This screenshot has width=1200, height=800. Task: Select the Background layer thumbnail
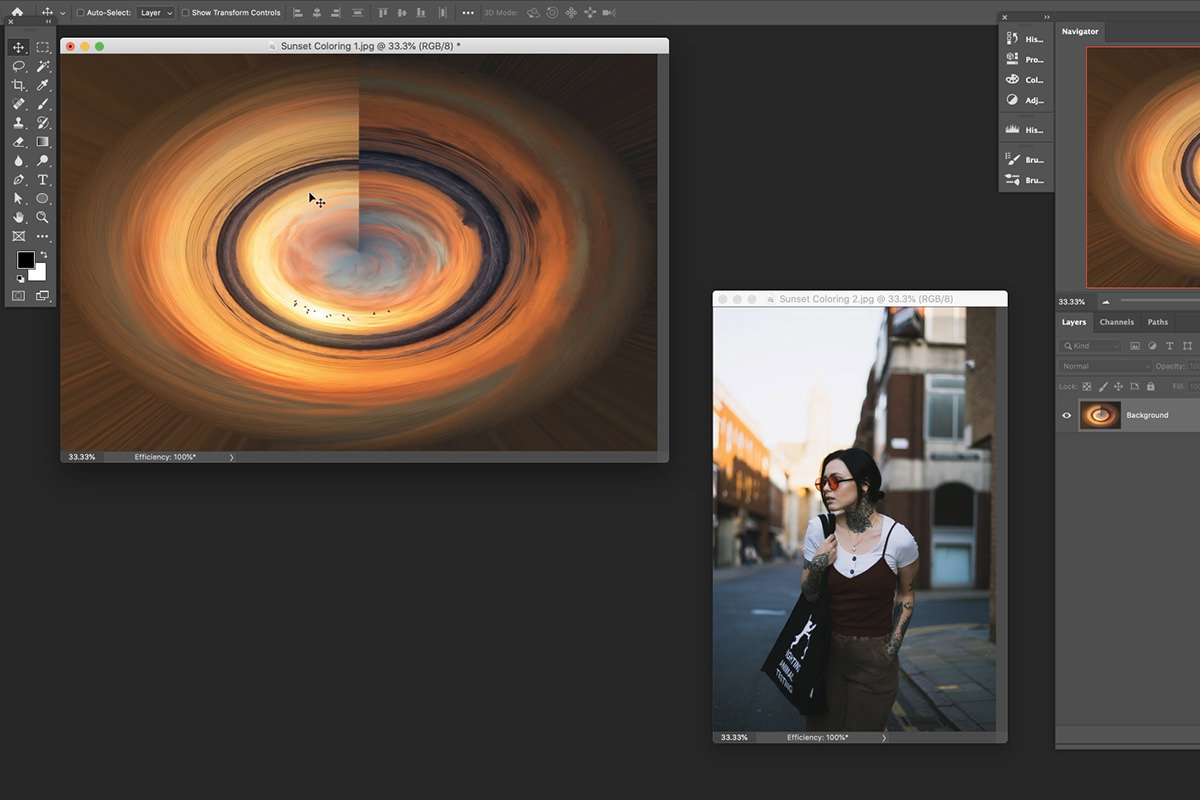[1099, 415]
